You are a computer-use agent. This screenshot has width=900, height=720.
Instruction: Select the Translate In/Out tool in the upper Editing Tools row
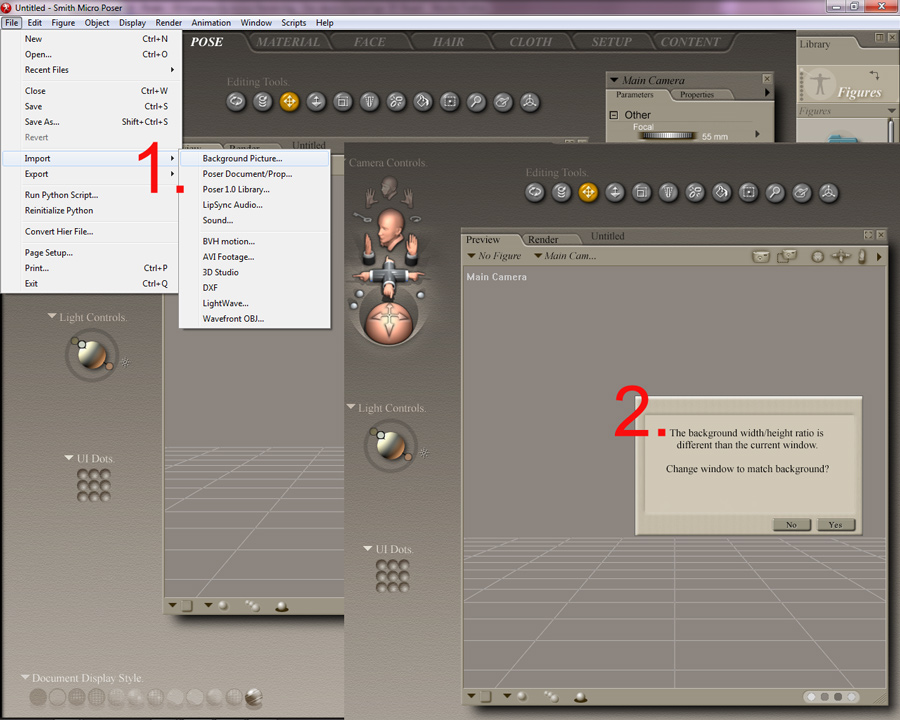coord(316,102)
